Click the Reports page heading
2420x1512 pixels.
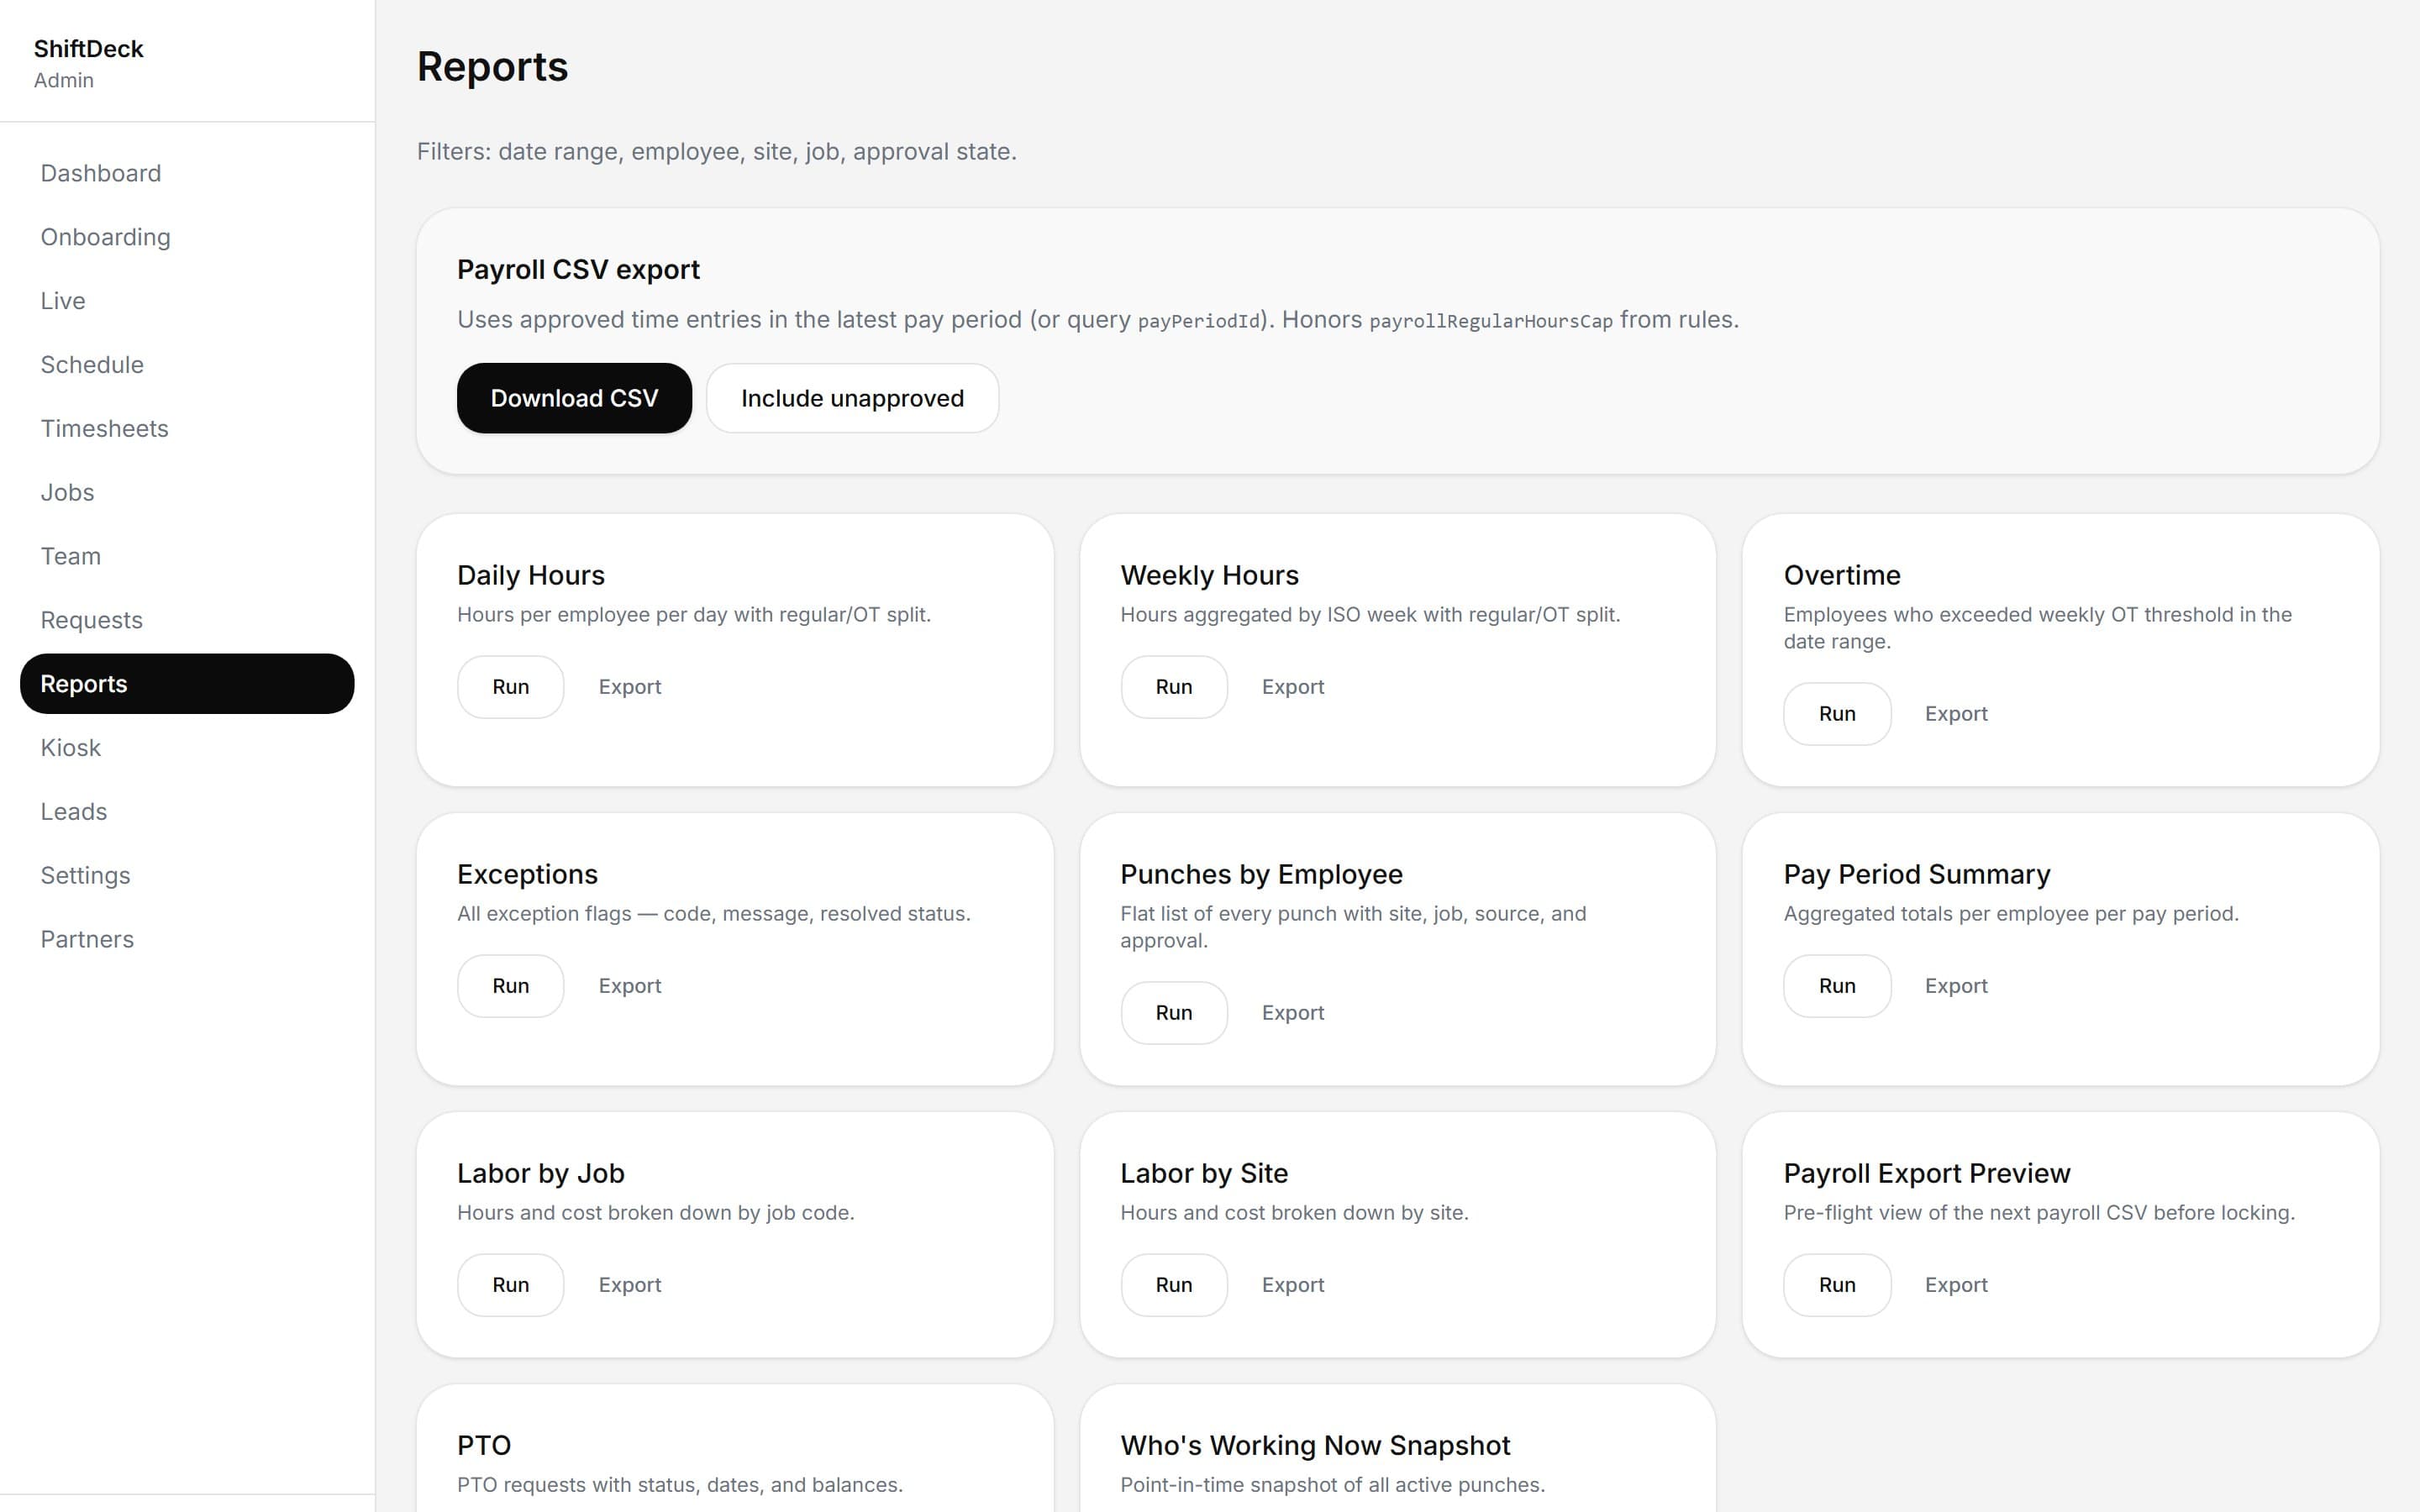pos(492,67)
